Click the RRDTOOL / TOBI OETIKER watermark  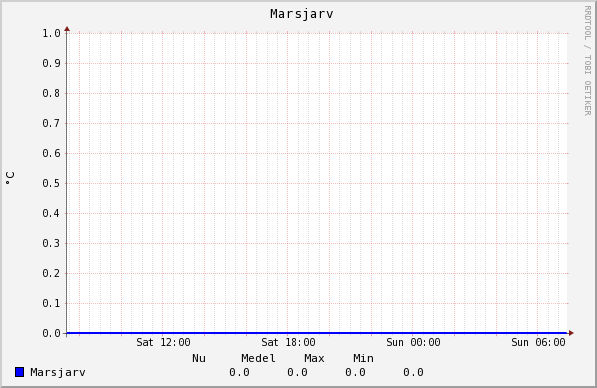pos(587,61)
